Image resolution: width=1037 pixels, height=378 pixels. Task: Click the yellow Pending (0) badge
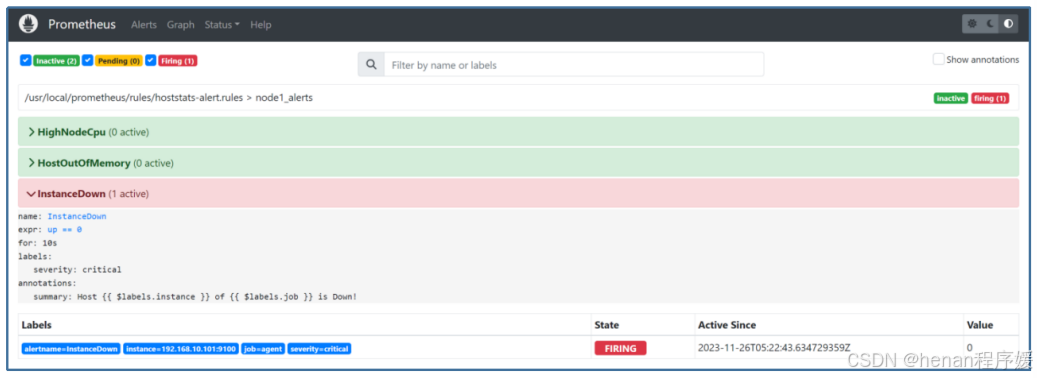[119, 61]
